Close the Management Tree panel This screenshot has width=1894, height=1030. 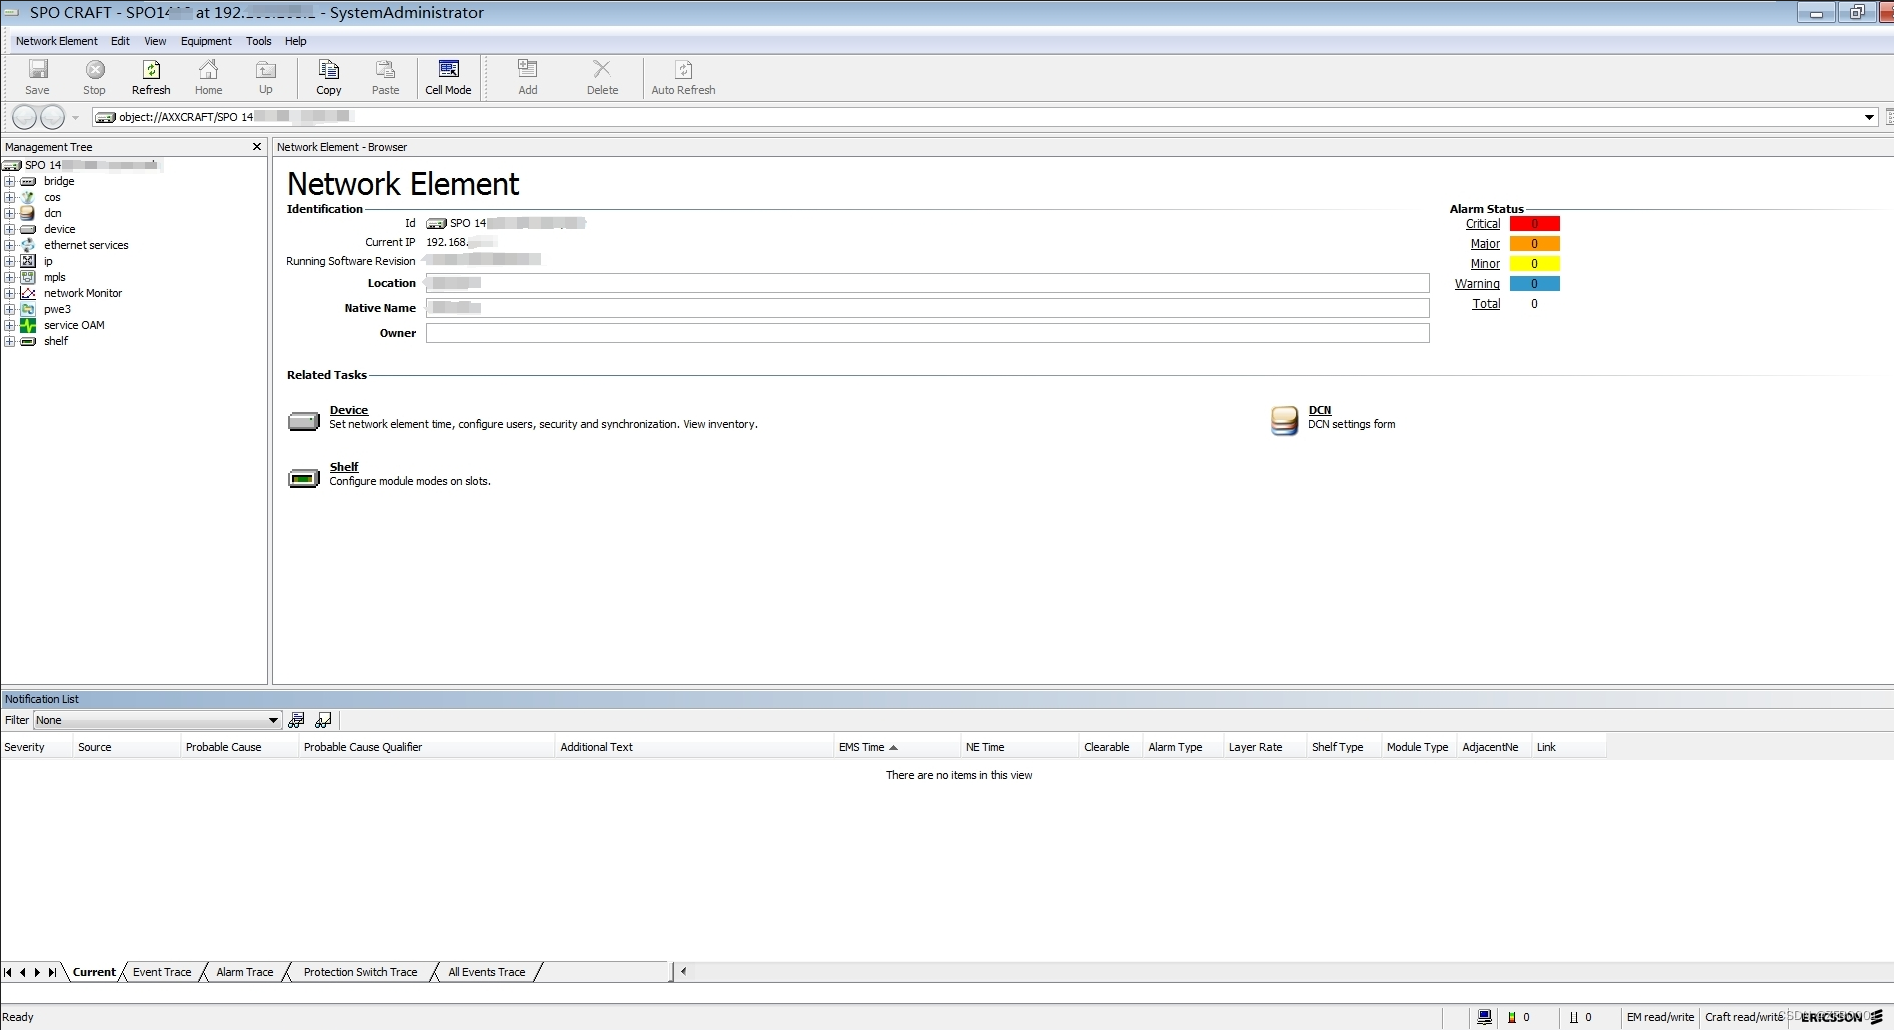tap(256, 147)
